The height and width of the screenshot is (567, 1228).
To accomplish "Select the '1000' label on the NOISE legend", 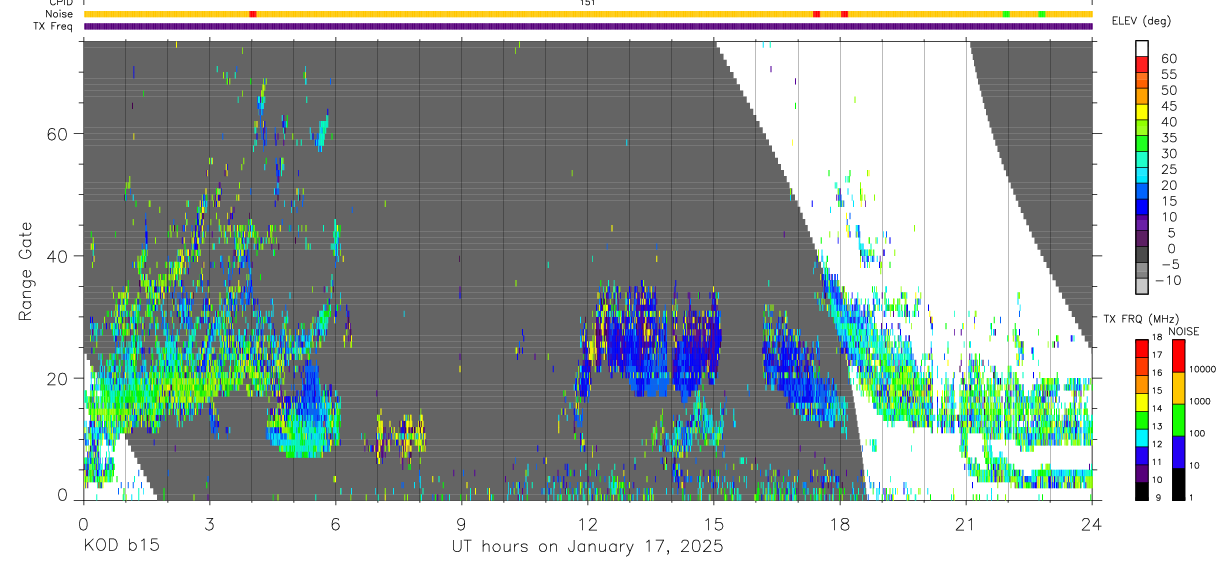I will point(1200,401).
